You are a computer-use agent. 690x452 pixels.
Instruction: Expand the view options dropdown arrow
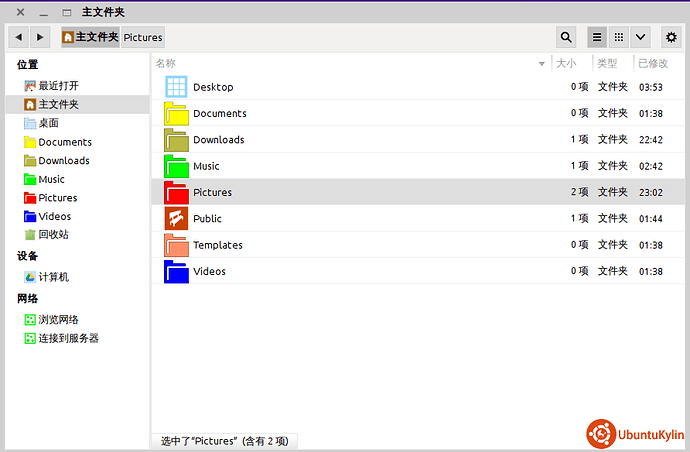[x=641, y=37]
